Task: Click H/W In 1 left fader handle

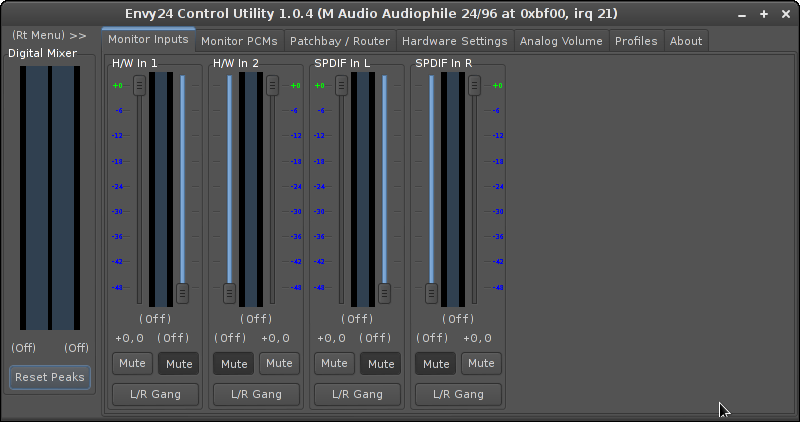Action: (x=139, y=85)
